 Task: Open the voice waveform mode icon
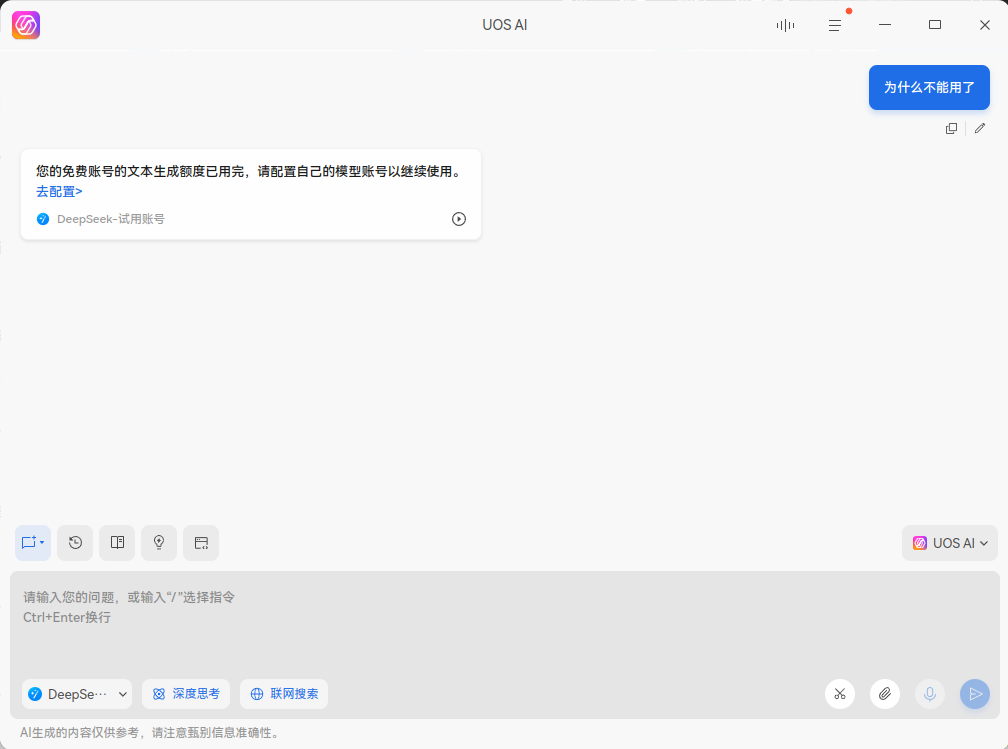click(785, 25)
